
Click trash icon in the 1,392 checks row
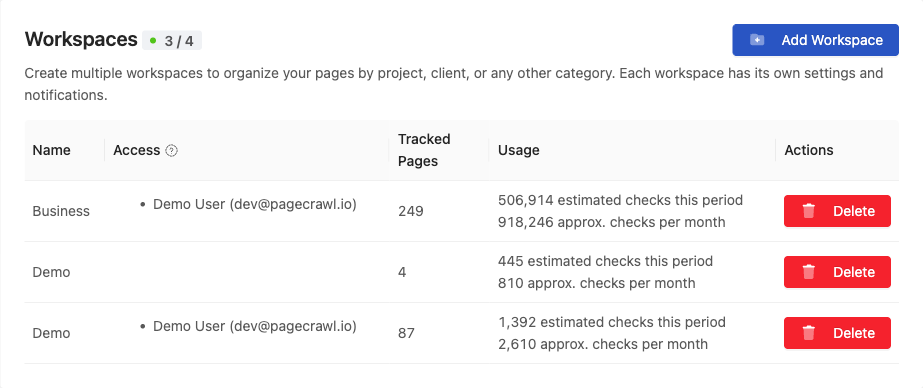point(809,333)
